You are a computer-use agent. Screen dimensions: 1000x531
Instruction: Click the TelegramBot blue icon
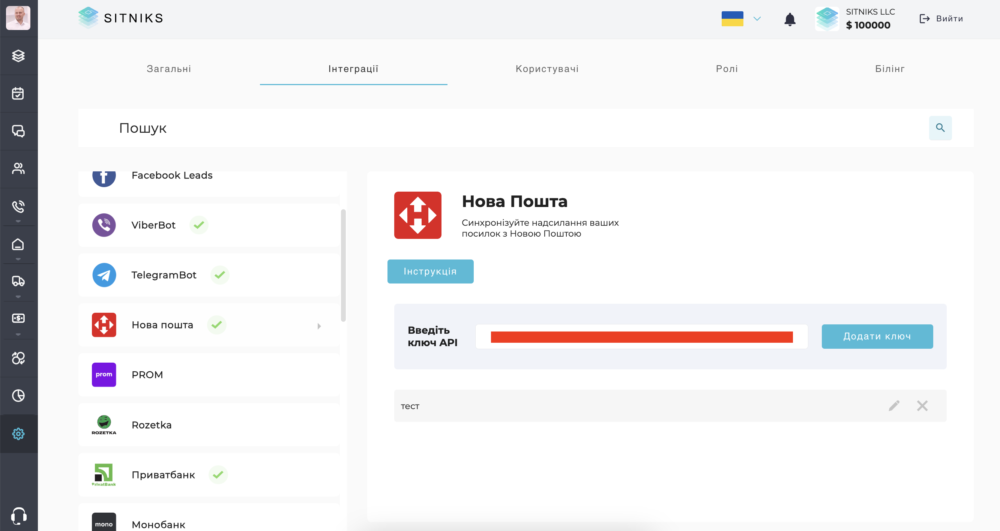point(104,275)
